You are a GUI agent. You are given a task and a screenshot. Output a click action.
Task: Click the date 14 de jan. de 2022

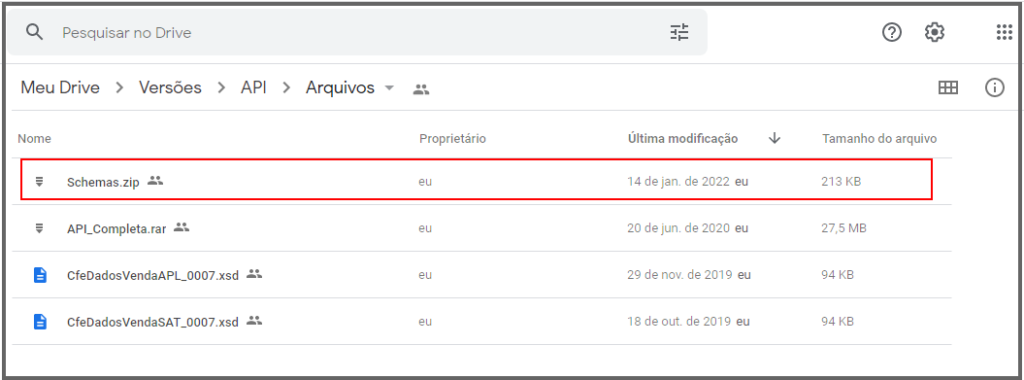coord(678,182)
